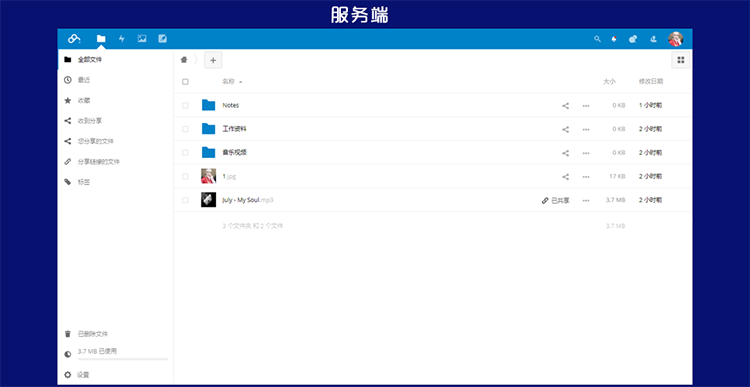This screenshot has height=387, width=750.
Task: Share the 工作资料 folder via share icon
Action: tap(565, 129)
